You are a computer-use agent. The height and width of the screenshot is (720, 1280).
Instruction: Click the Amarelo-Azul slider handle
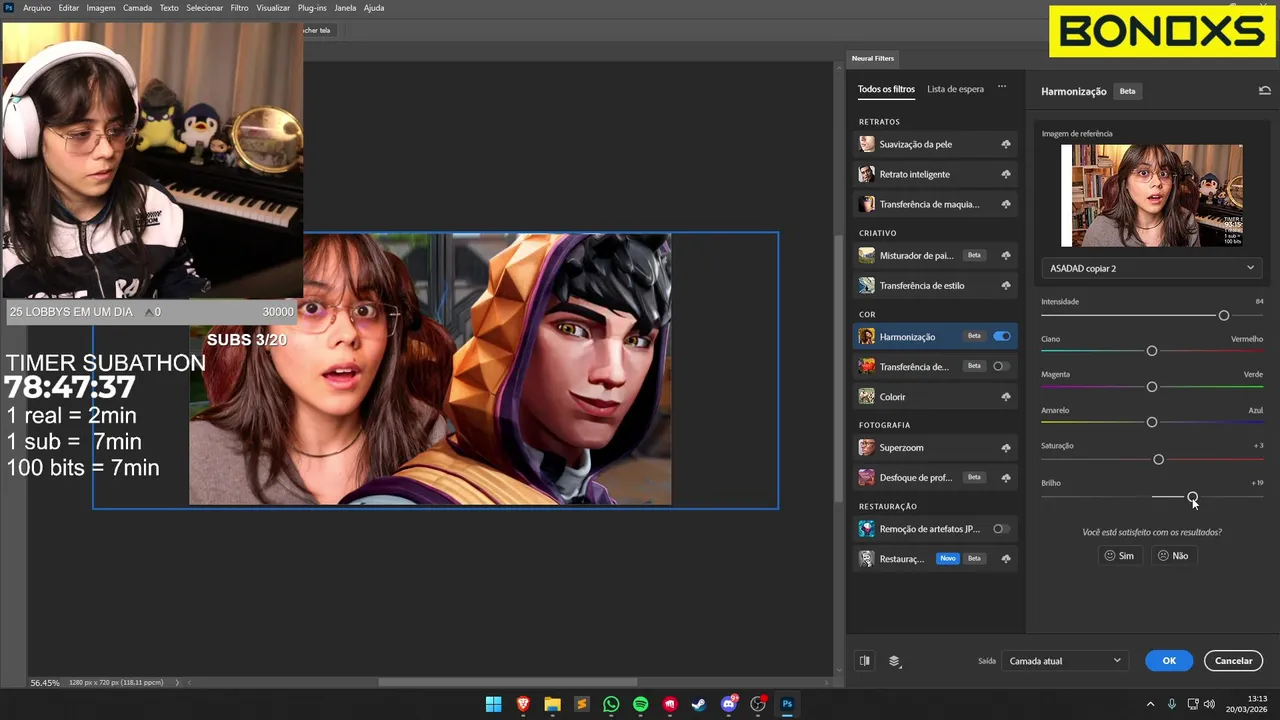1152,423
